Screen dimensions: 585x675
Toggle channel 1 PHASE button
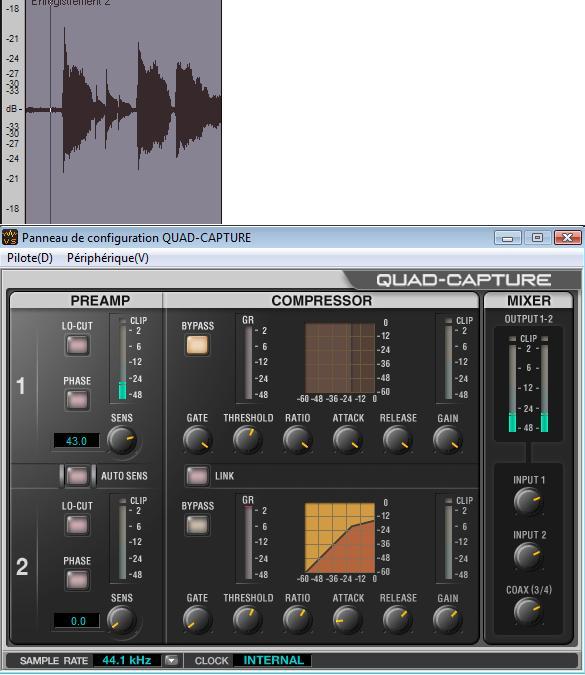pos(77,400)
